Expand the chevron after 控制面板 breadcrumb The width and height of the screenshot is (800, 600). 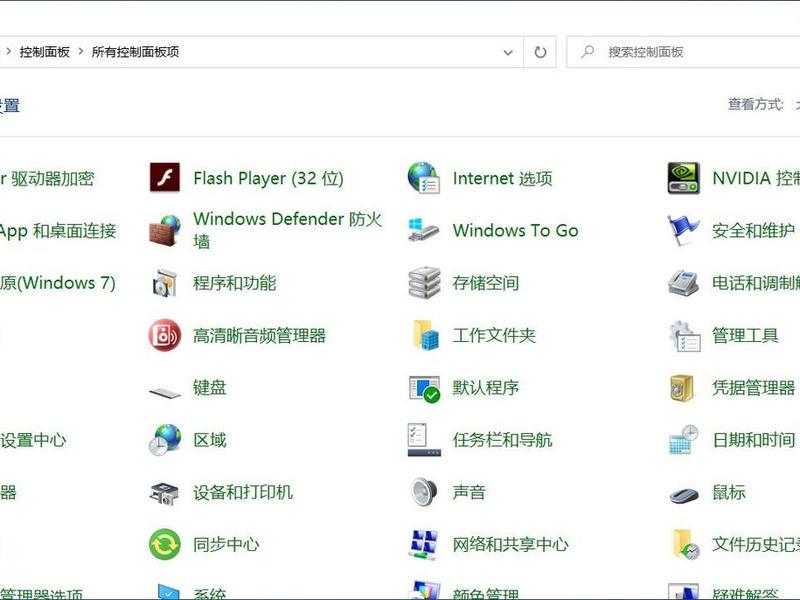coord(81,52)
